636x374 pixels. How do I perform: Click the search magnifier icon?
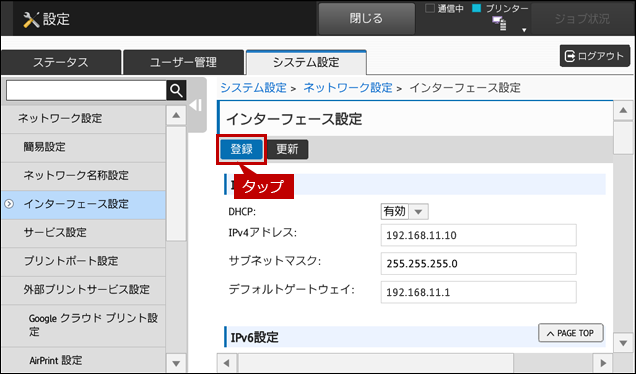pos(176,90)
